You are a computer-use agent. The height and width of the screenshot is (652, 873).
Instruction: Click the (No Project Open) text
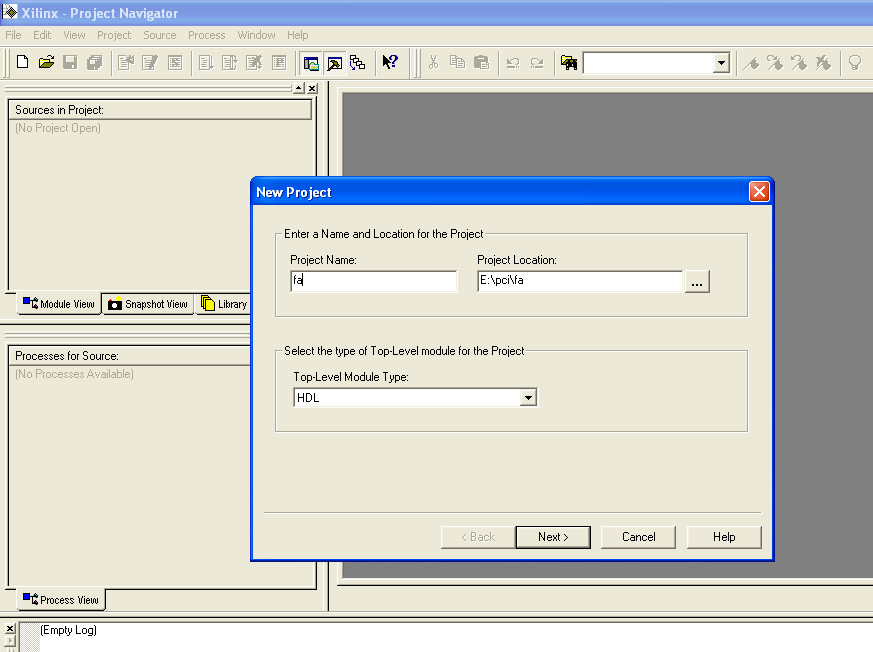58,128
